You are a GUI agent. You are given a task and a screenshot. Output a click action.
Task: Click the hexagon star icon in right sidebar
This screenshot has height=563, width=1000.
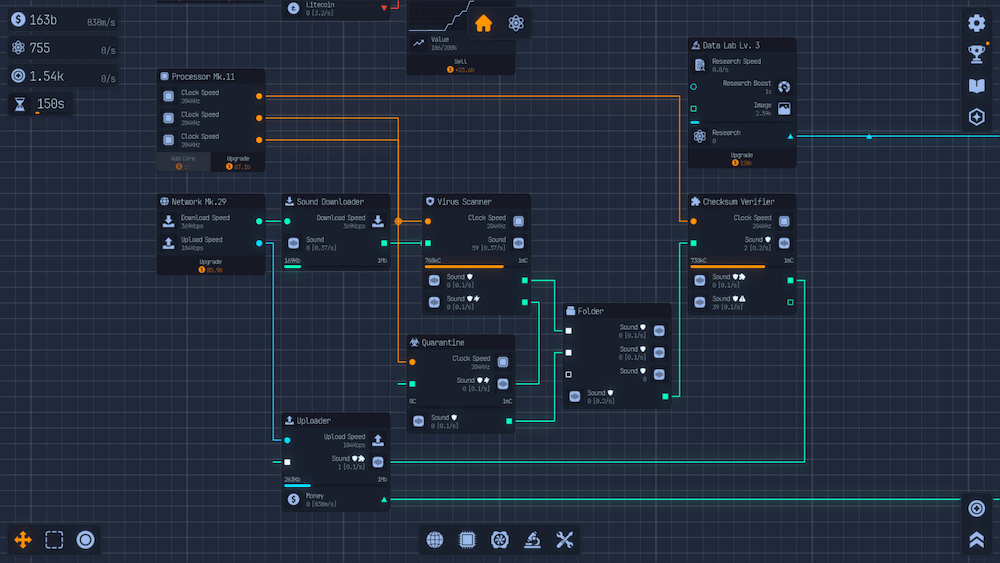(x=977, y=117)
